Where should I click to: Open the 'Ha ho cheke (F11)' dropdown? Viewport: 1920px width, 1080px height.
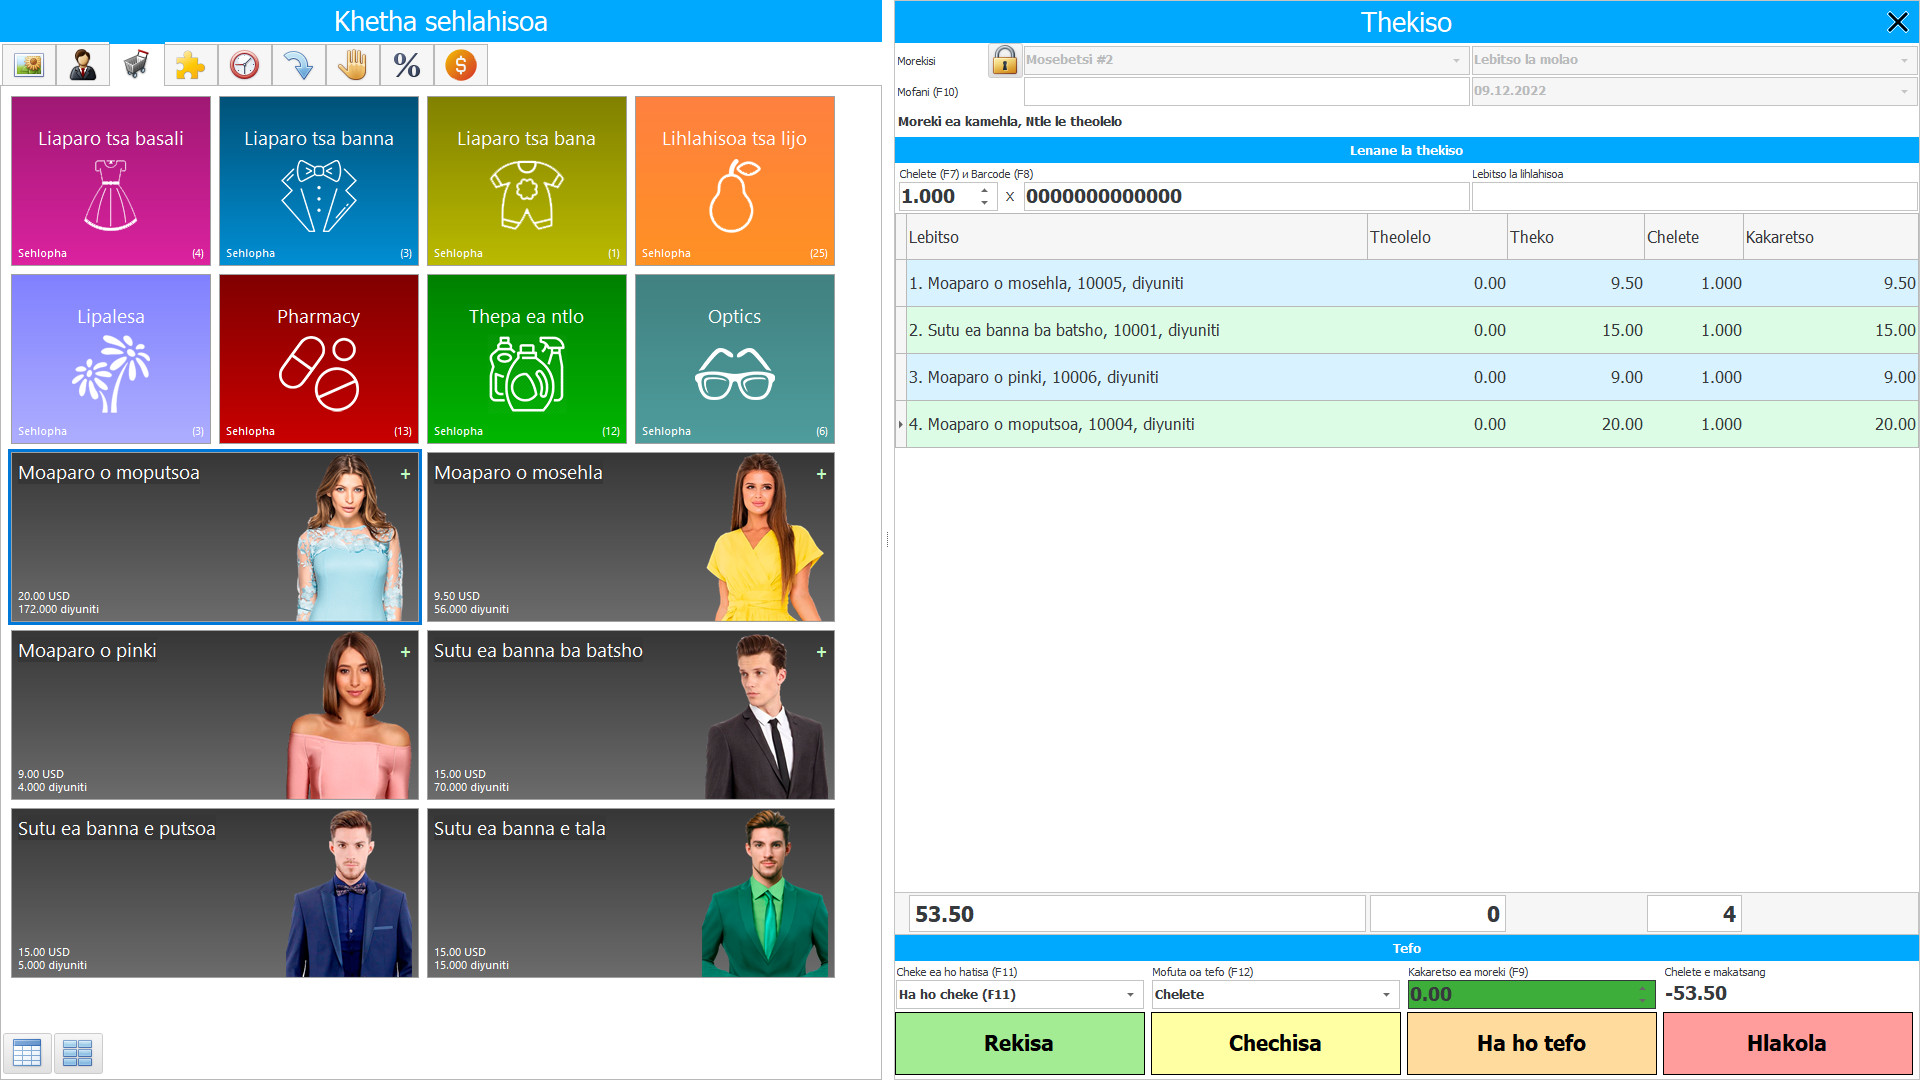(x=1130, y=995)
